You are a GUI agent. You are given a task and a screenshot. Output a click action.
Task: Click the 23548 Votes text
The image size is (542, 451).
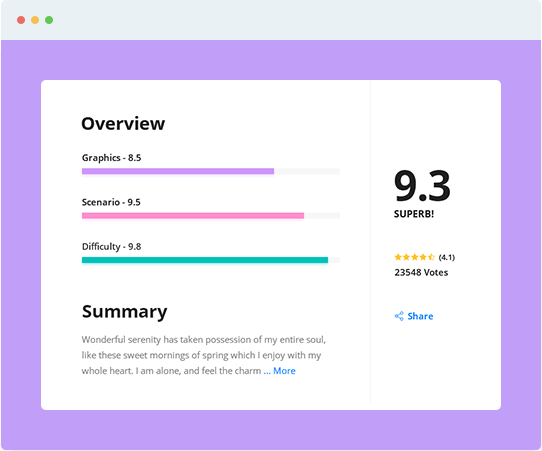click(421, 273)
